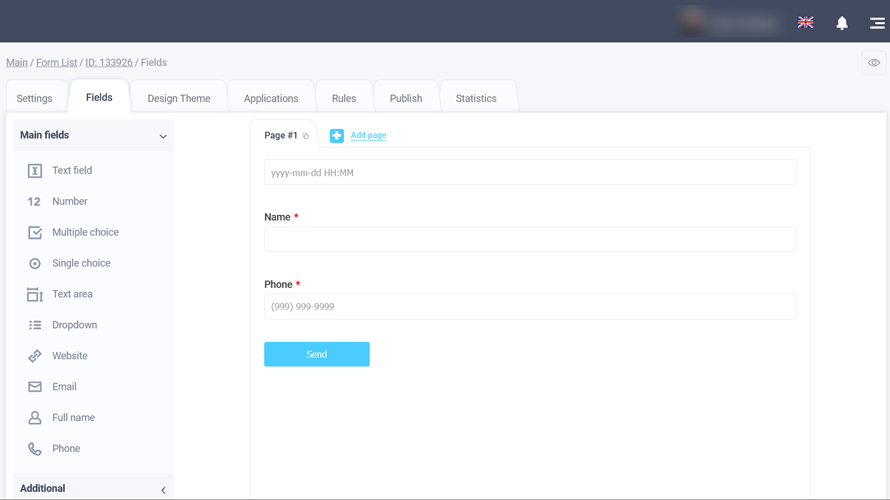Select the Text field icon
Viewport: 890px width, 500px height.
35,171
